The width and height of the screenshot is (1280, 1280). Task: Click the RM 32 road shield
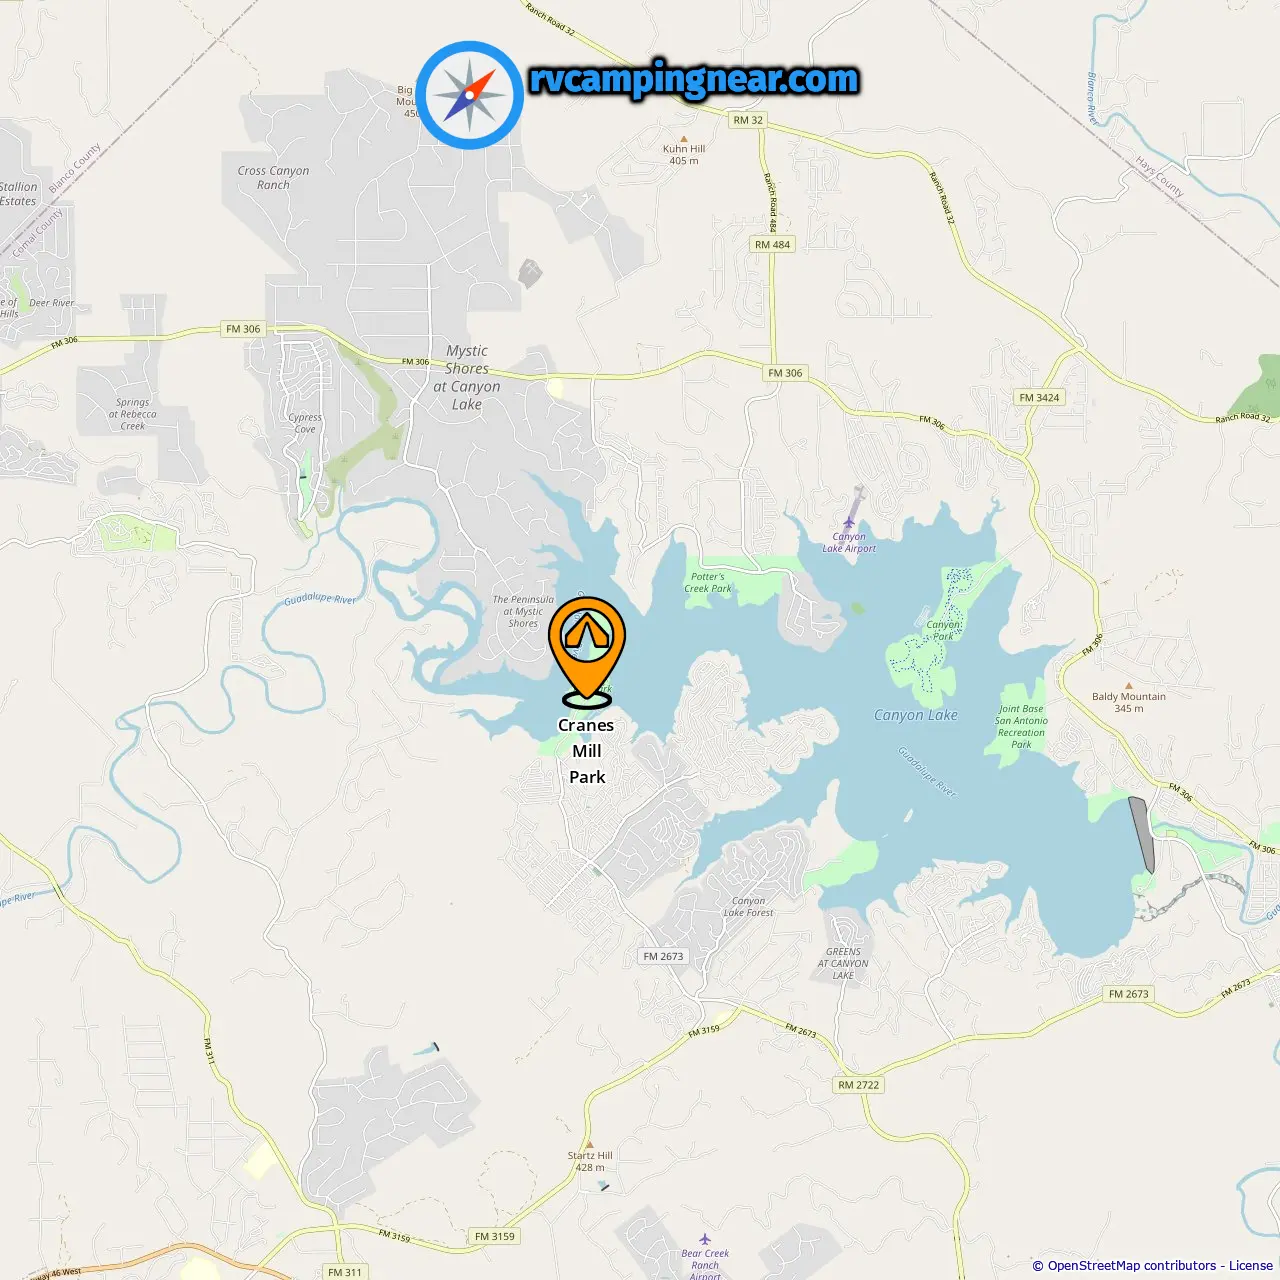pyautogui.click(x=748, y=120)
